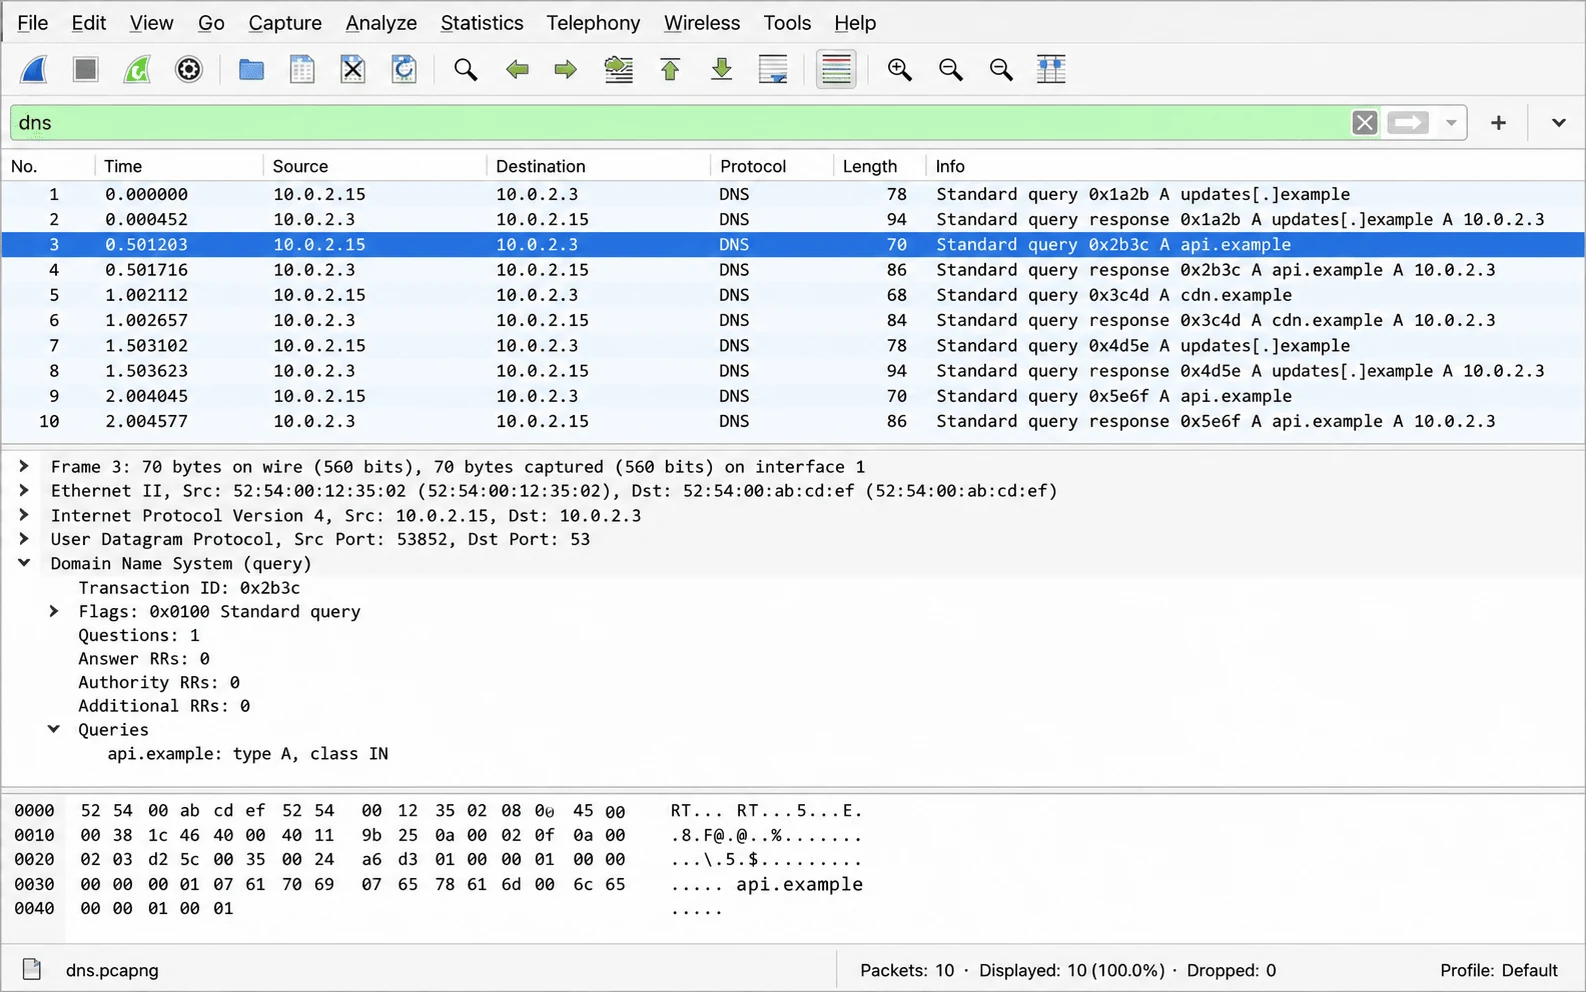Go back in packet history arrow
This screenshot has width=1586, height=992.
click(517, 70)
